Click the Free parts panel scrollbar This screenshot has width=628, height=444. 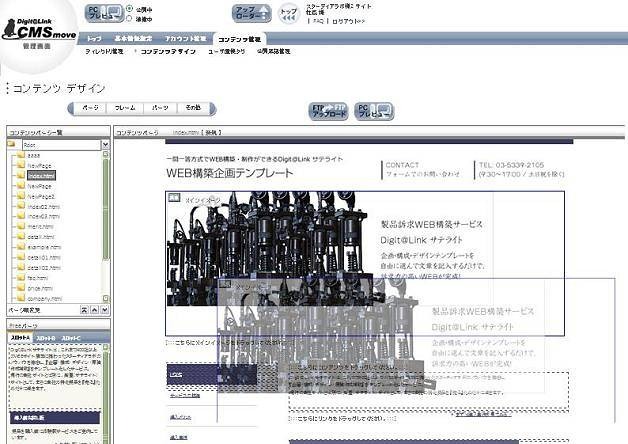click(x=106, y=394)
